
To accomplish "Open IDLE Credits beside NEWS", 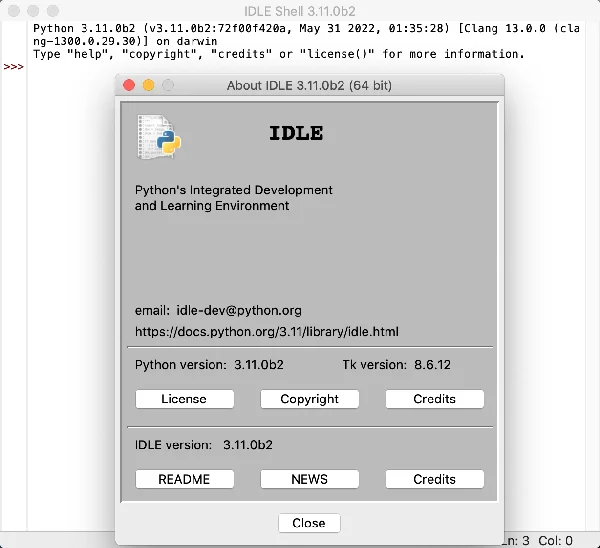I will (435, 479).
